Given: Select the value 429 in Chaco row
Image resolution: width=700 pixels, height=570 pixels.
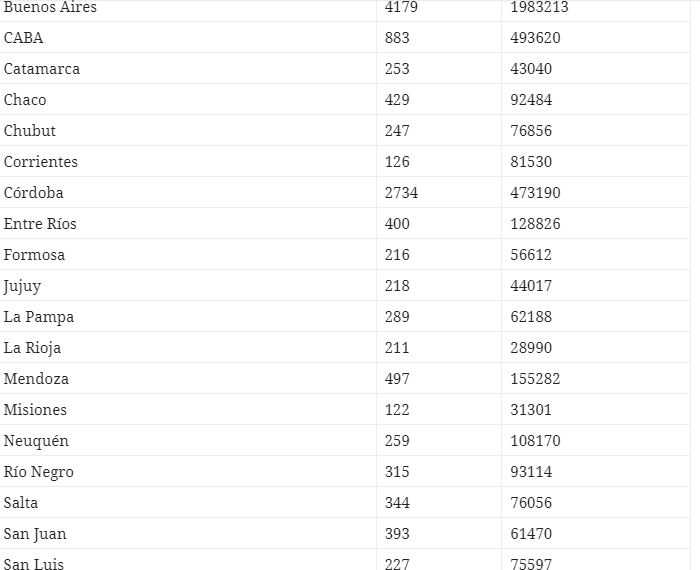Looking at the screenshot, I should [x=397, y=100].
